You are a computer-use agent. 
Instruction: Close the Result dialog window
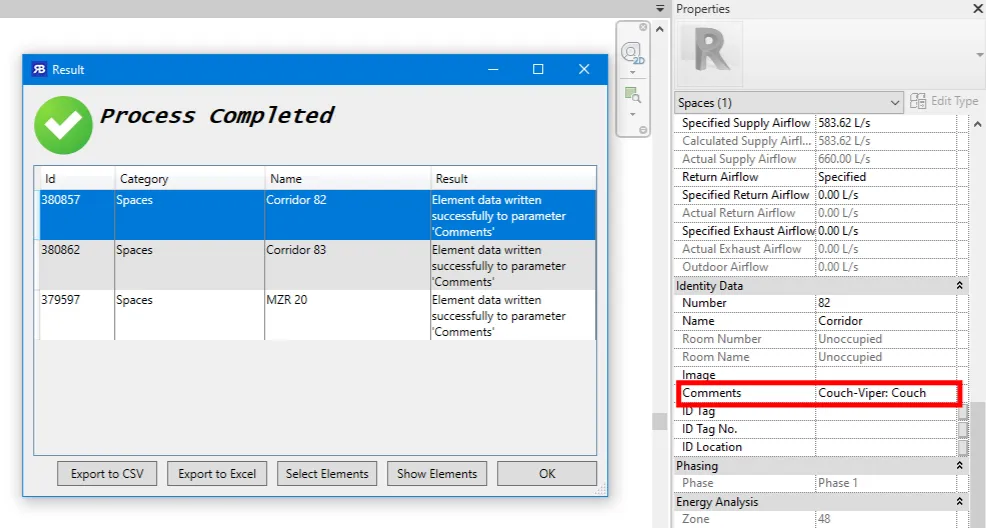(x=584, y=69)
